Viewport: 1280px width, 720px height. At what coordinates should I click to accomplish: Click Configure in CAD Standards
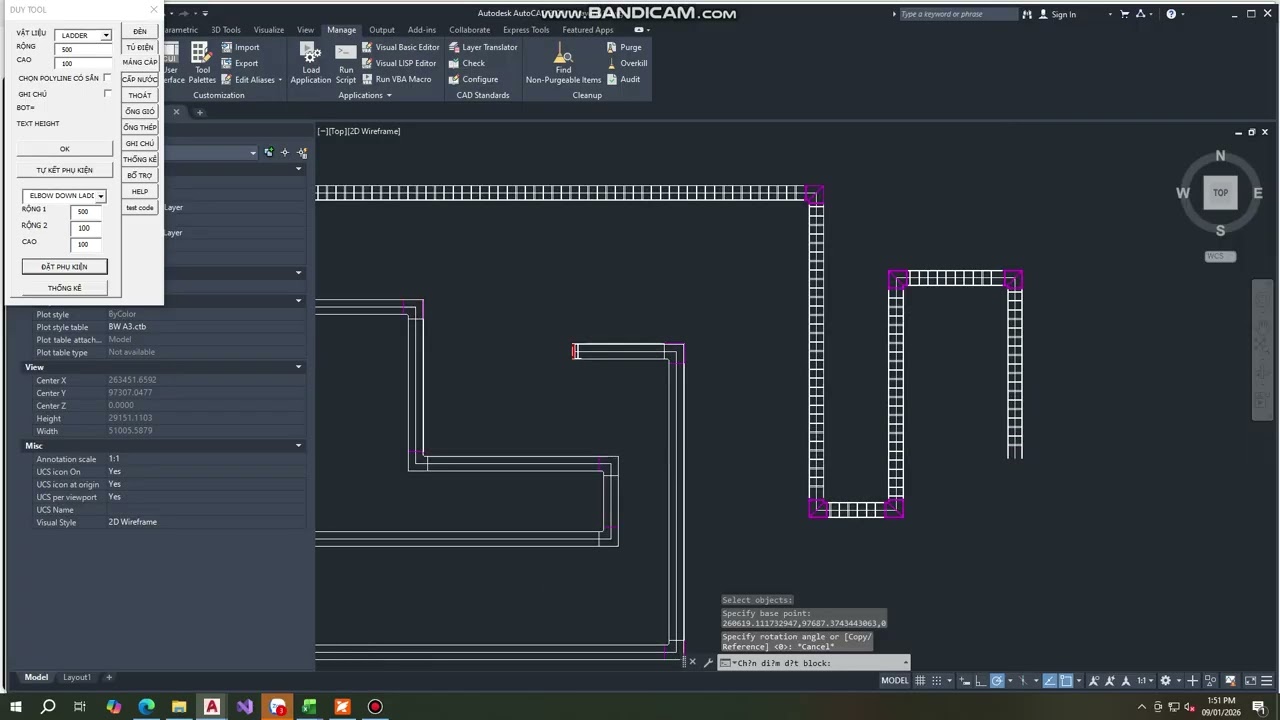473,79
